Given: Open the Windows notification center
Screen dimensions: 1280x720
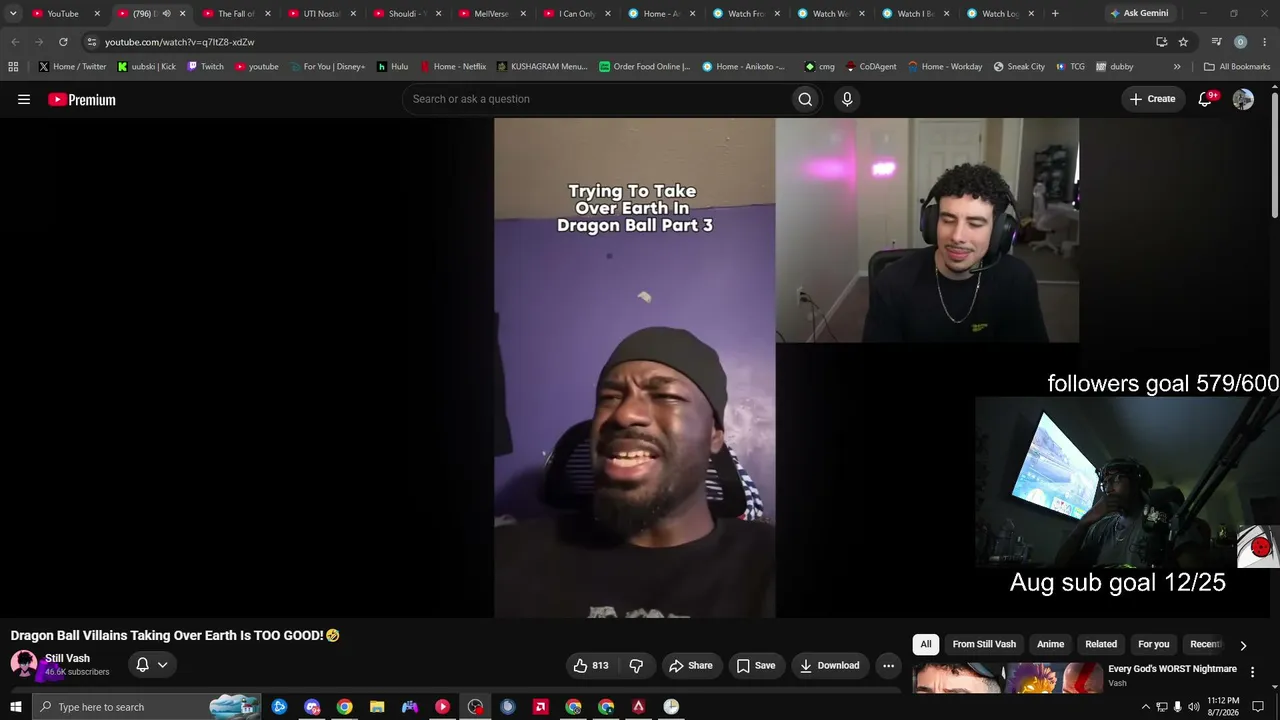Looking at the screenshot, I should (1258, 707).
